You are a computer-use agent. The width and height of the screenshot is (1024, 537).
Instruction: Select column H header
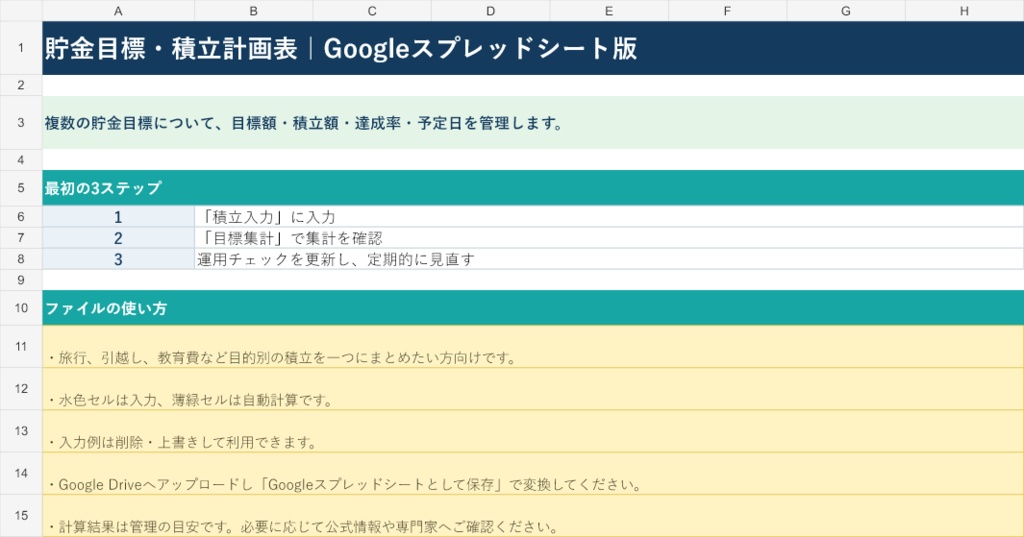coord(965,10)
